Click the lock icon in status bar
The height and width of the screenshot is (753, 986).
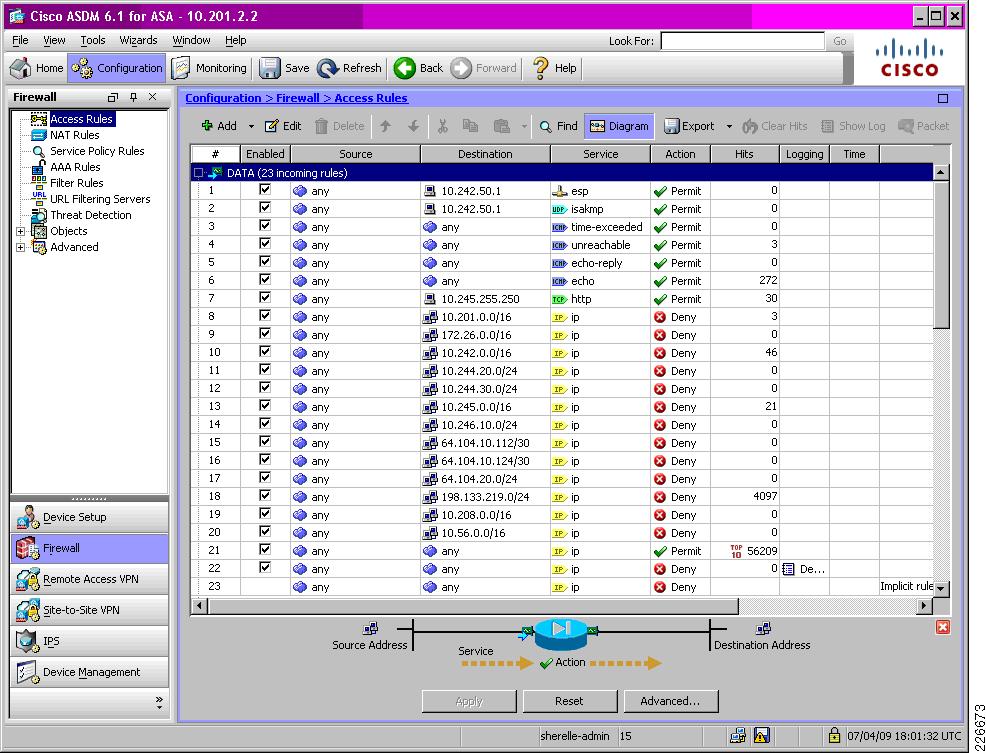[834, 735]
